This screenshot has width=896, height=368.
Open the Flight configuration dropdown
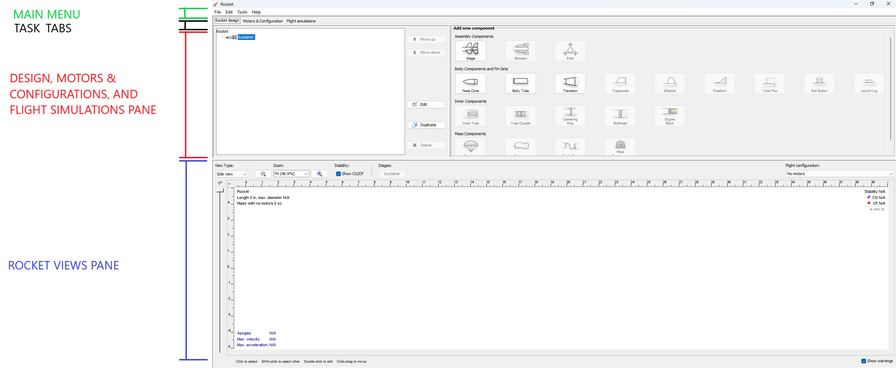[x=839, y=174]
